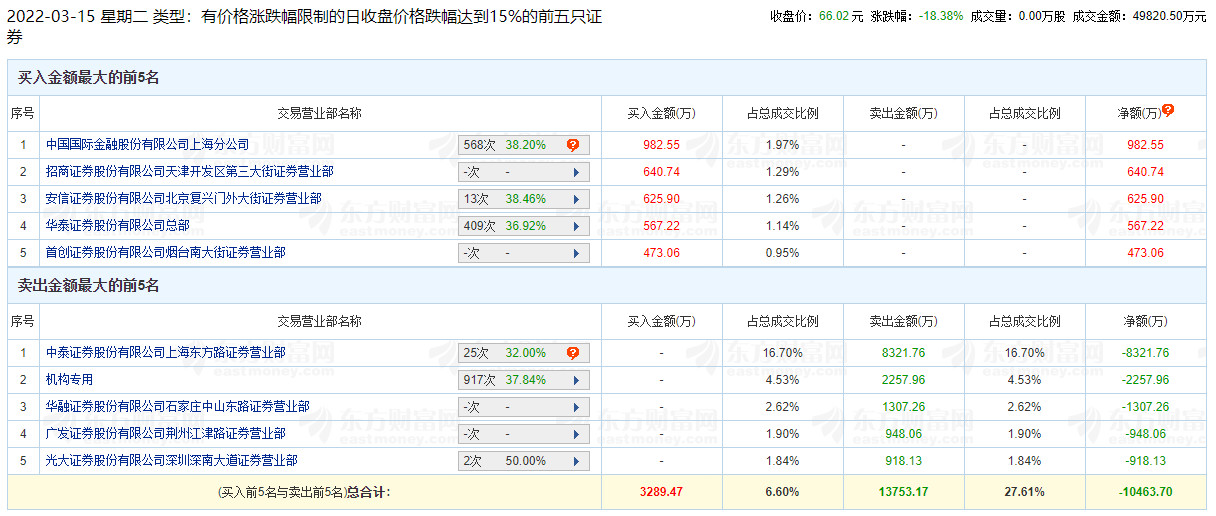The image size is (1216, 516).
Task: Click the 948.06 sell amount cell
Action: [903, 434]
